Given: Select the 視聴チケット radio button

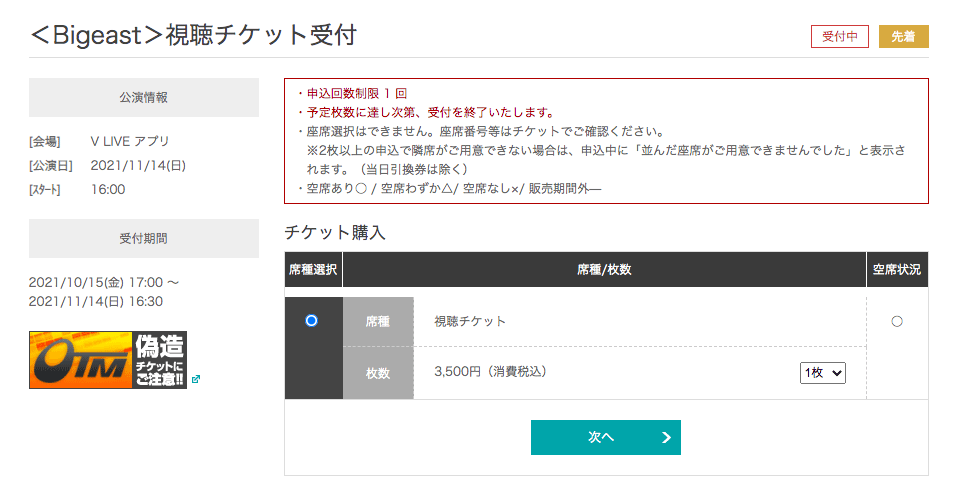Looking at the screenshot, I should coord(311,321).
